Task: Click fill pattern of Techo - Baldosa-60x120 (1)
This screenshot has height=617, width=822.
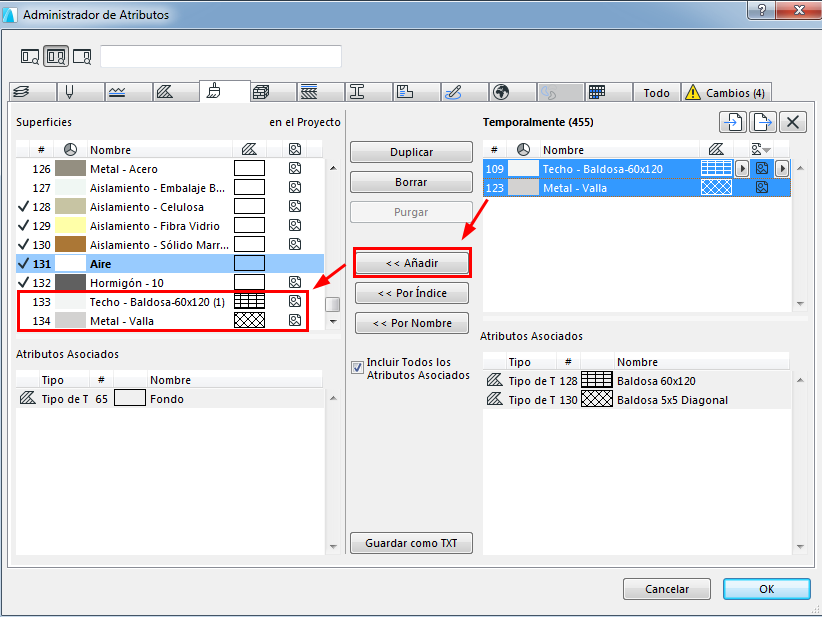Action: click(x=250, y=301)
